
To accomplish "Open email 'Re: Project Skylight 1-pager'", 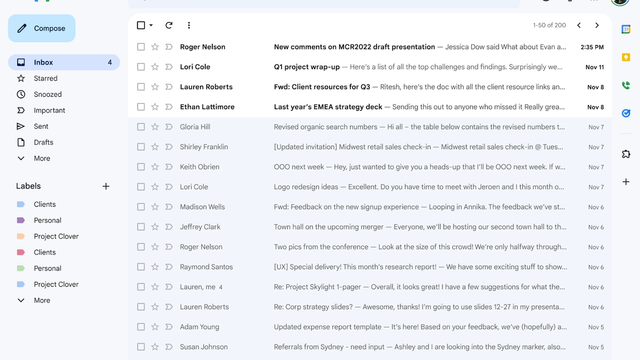I will pos(370,287).
